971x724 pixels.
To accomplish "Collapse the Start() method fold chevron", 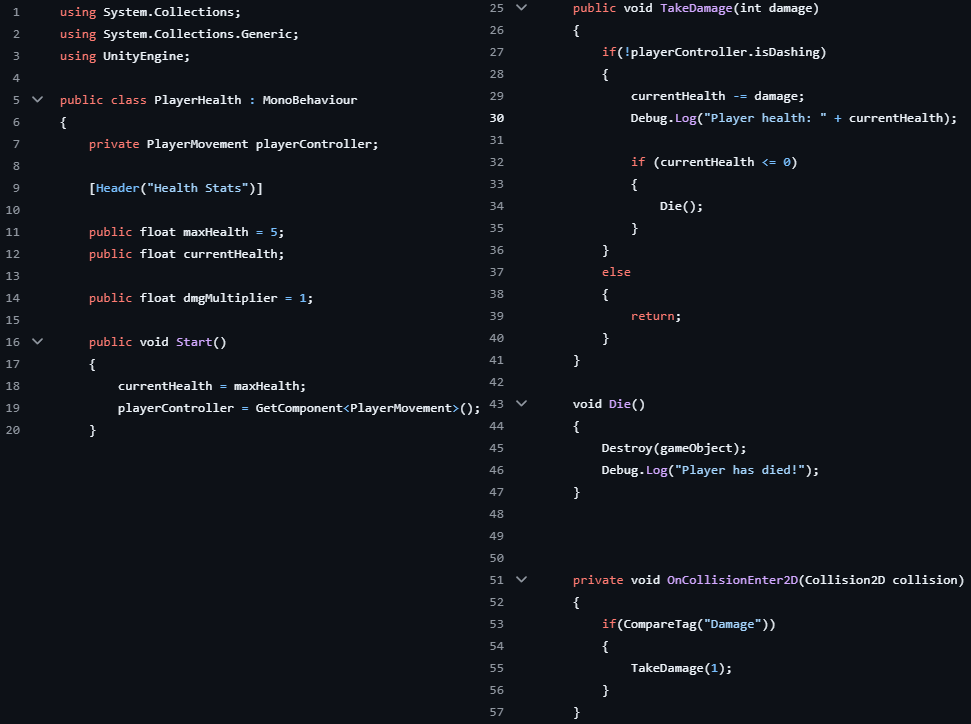I will point(38,341).
